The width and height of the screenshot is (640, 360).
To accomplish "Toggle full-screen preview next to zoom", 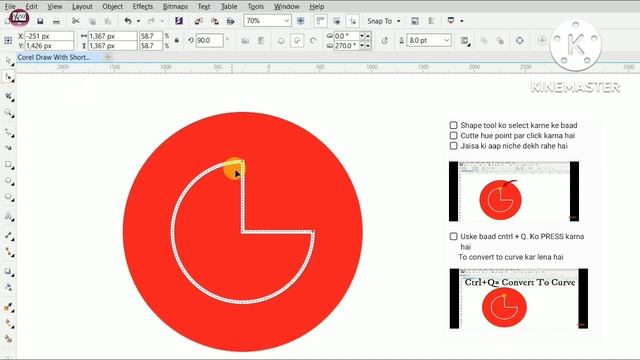I will (x=300, y=21).
